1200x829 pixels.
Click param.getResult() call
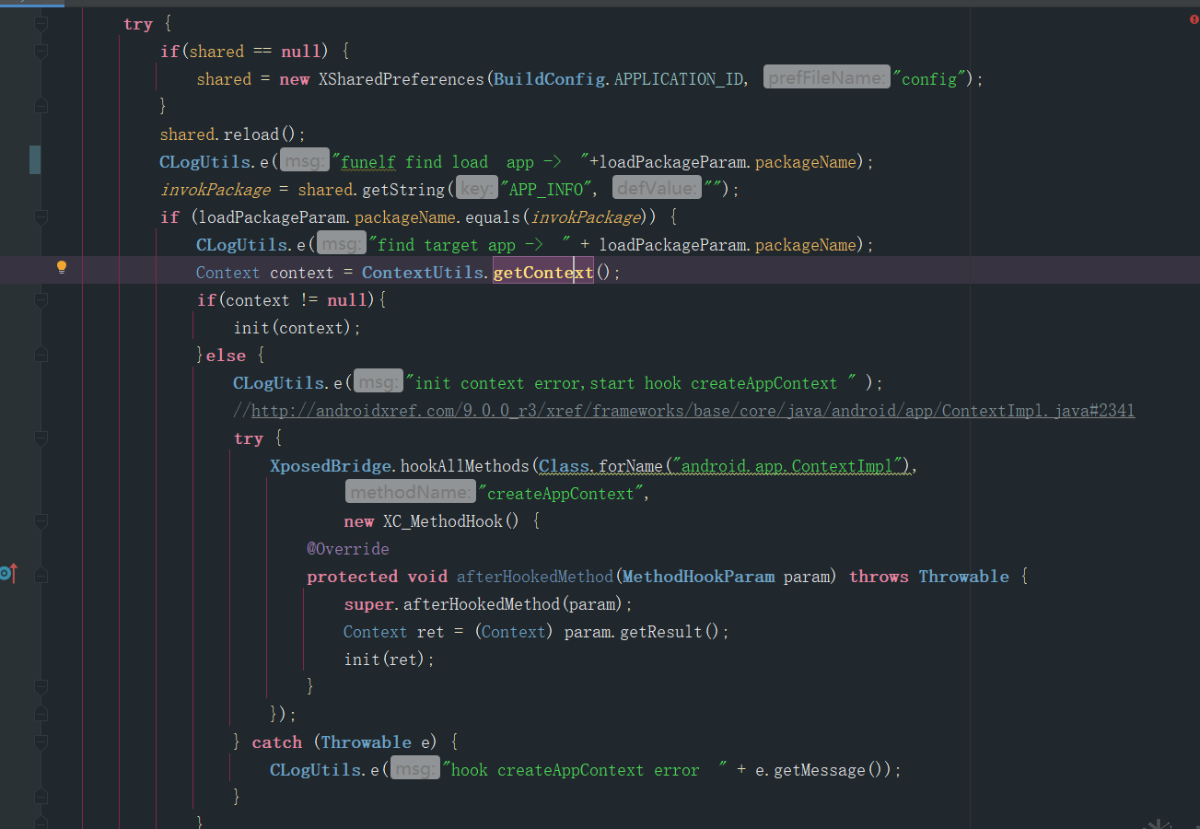646,632
